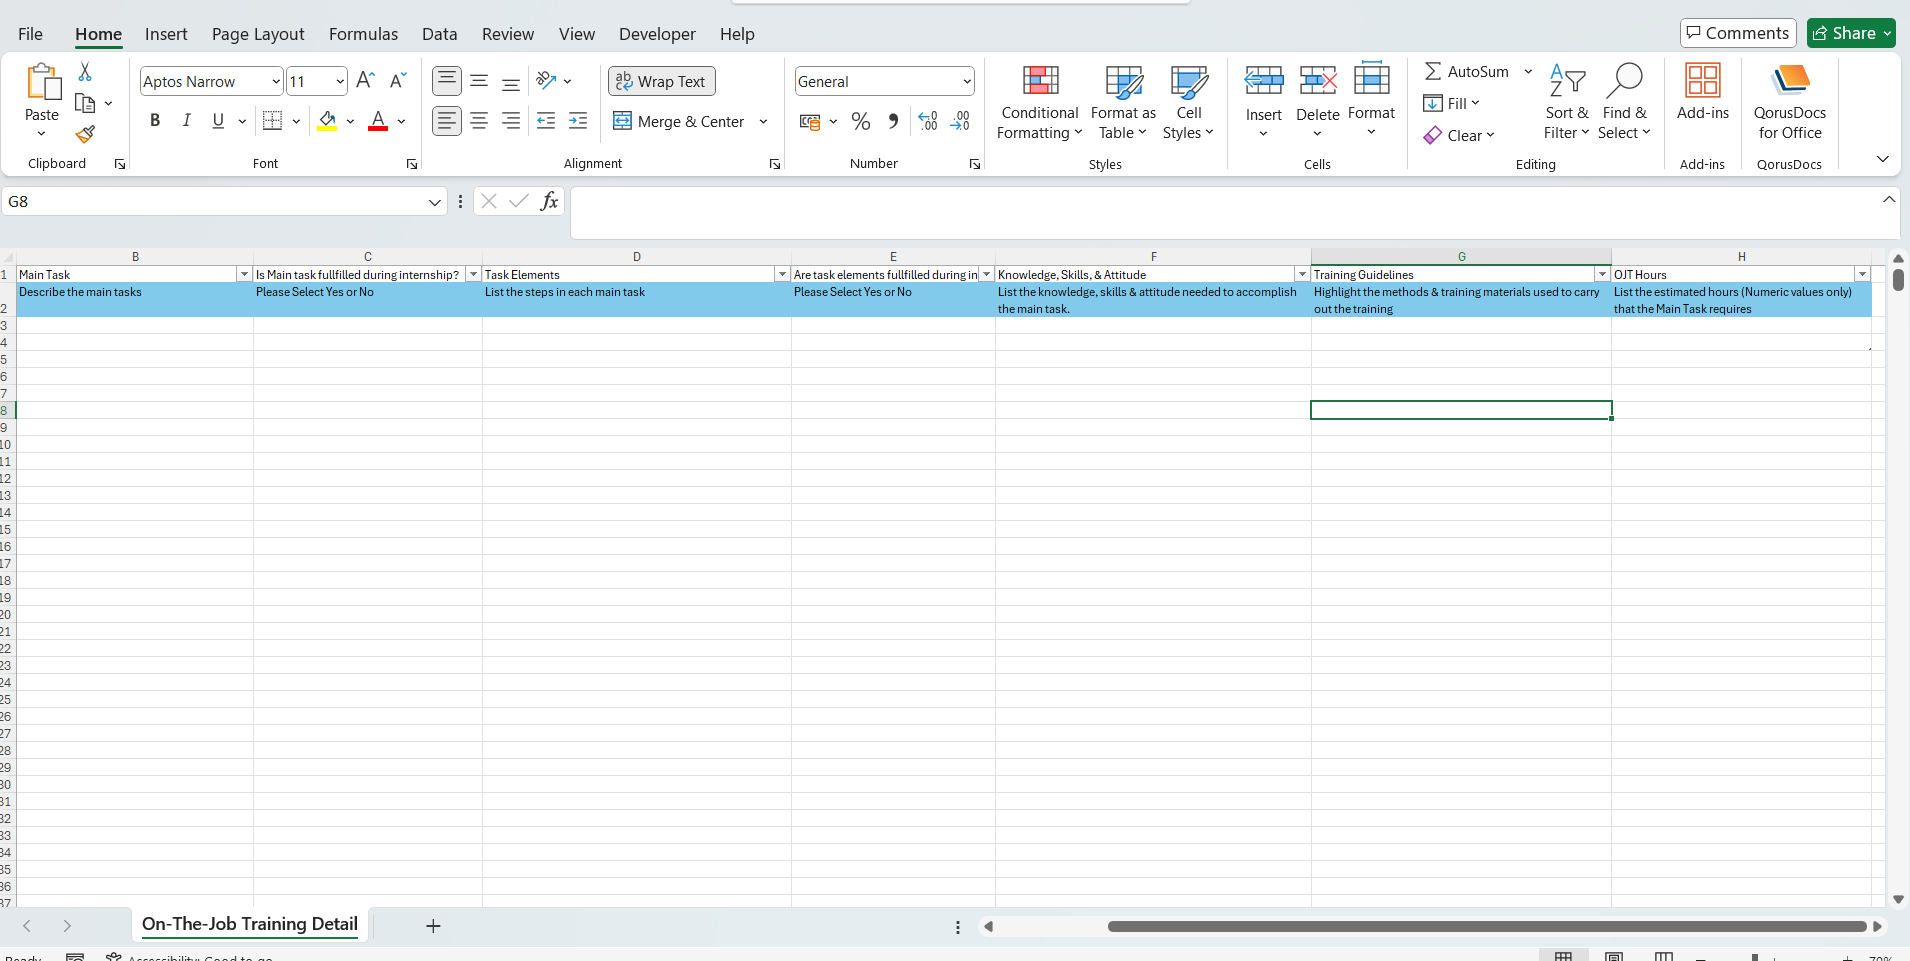Click the Insert Function fx icon
The image size is (1910, 961).
coord(549,202)
